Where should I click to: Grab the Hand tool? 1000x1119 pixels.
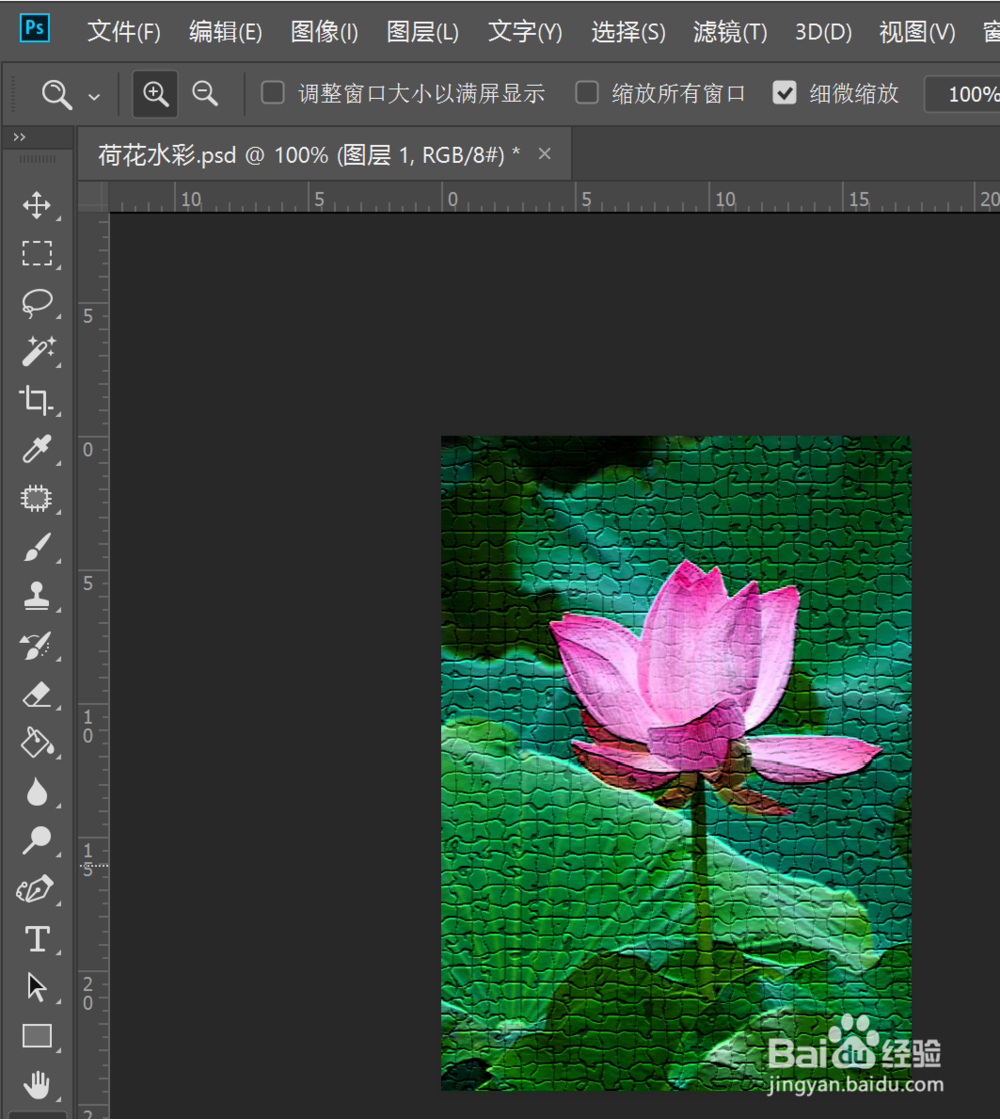coord(37,1083)
